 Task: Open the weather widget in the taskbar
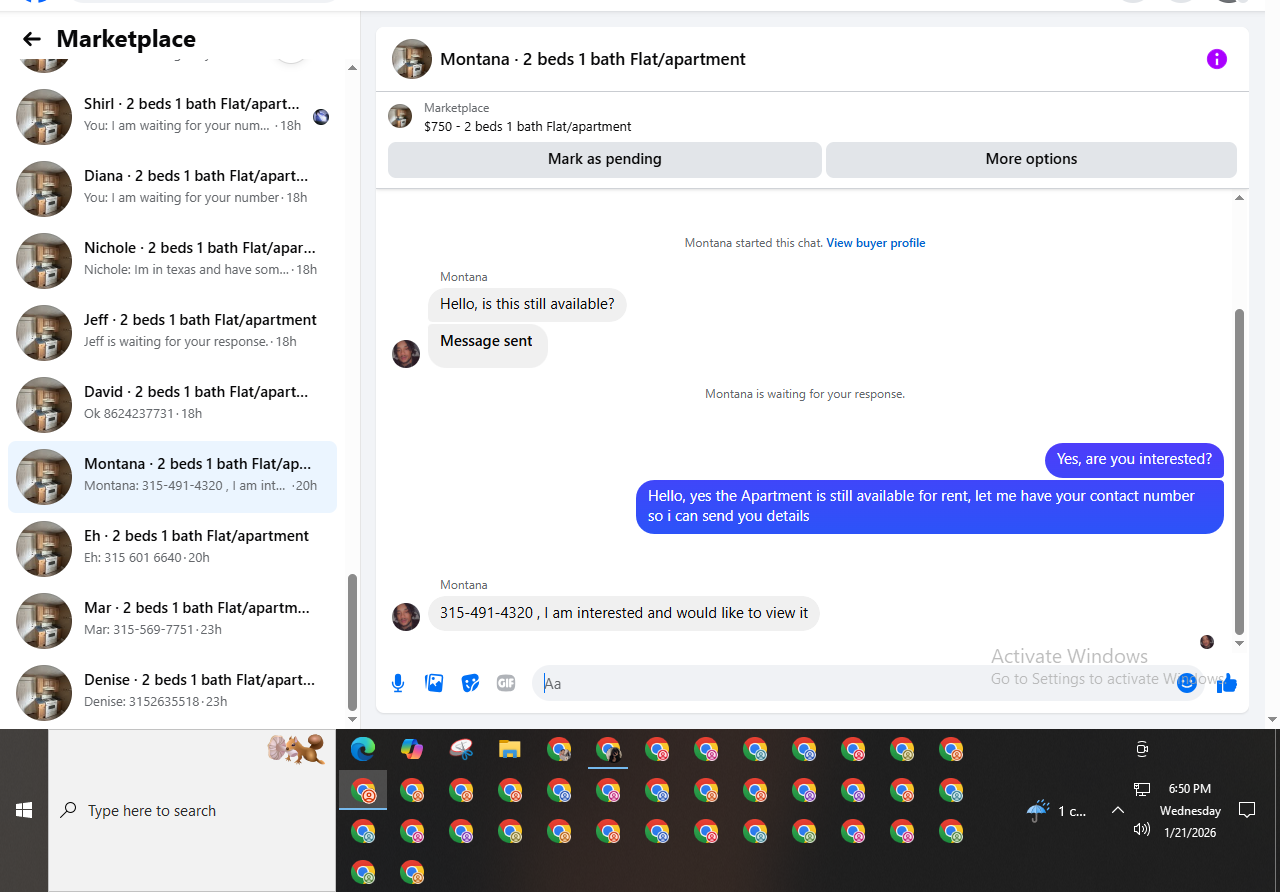point(1057,811)
